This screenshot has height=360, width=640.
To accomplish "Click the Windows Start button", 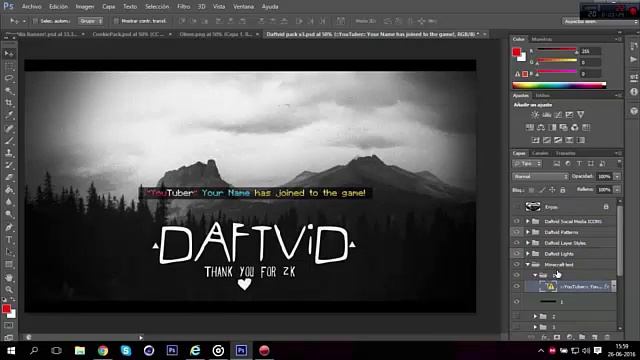I will [11, 351].
